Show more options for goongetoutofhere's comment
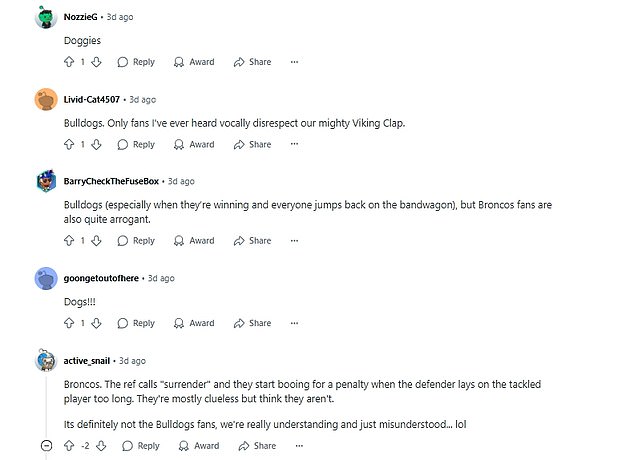This screenshot has height=460, width=634. (x=294, y=323)
